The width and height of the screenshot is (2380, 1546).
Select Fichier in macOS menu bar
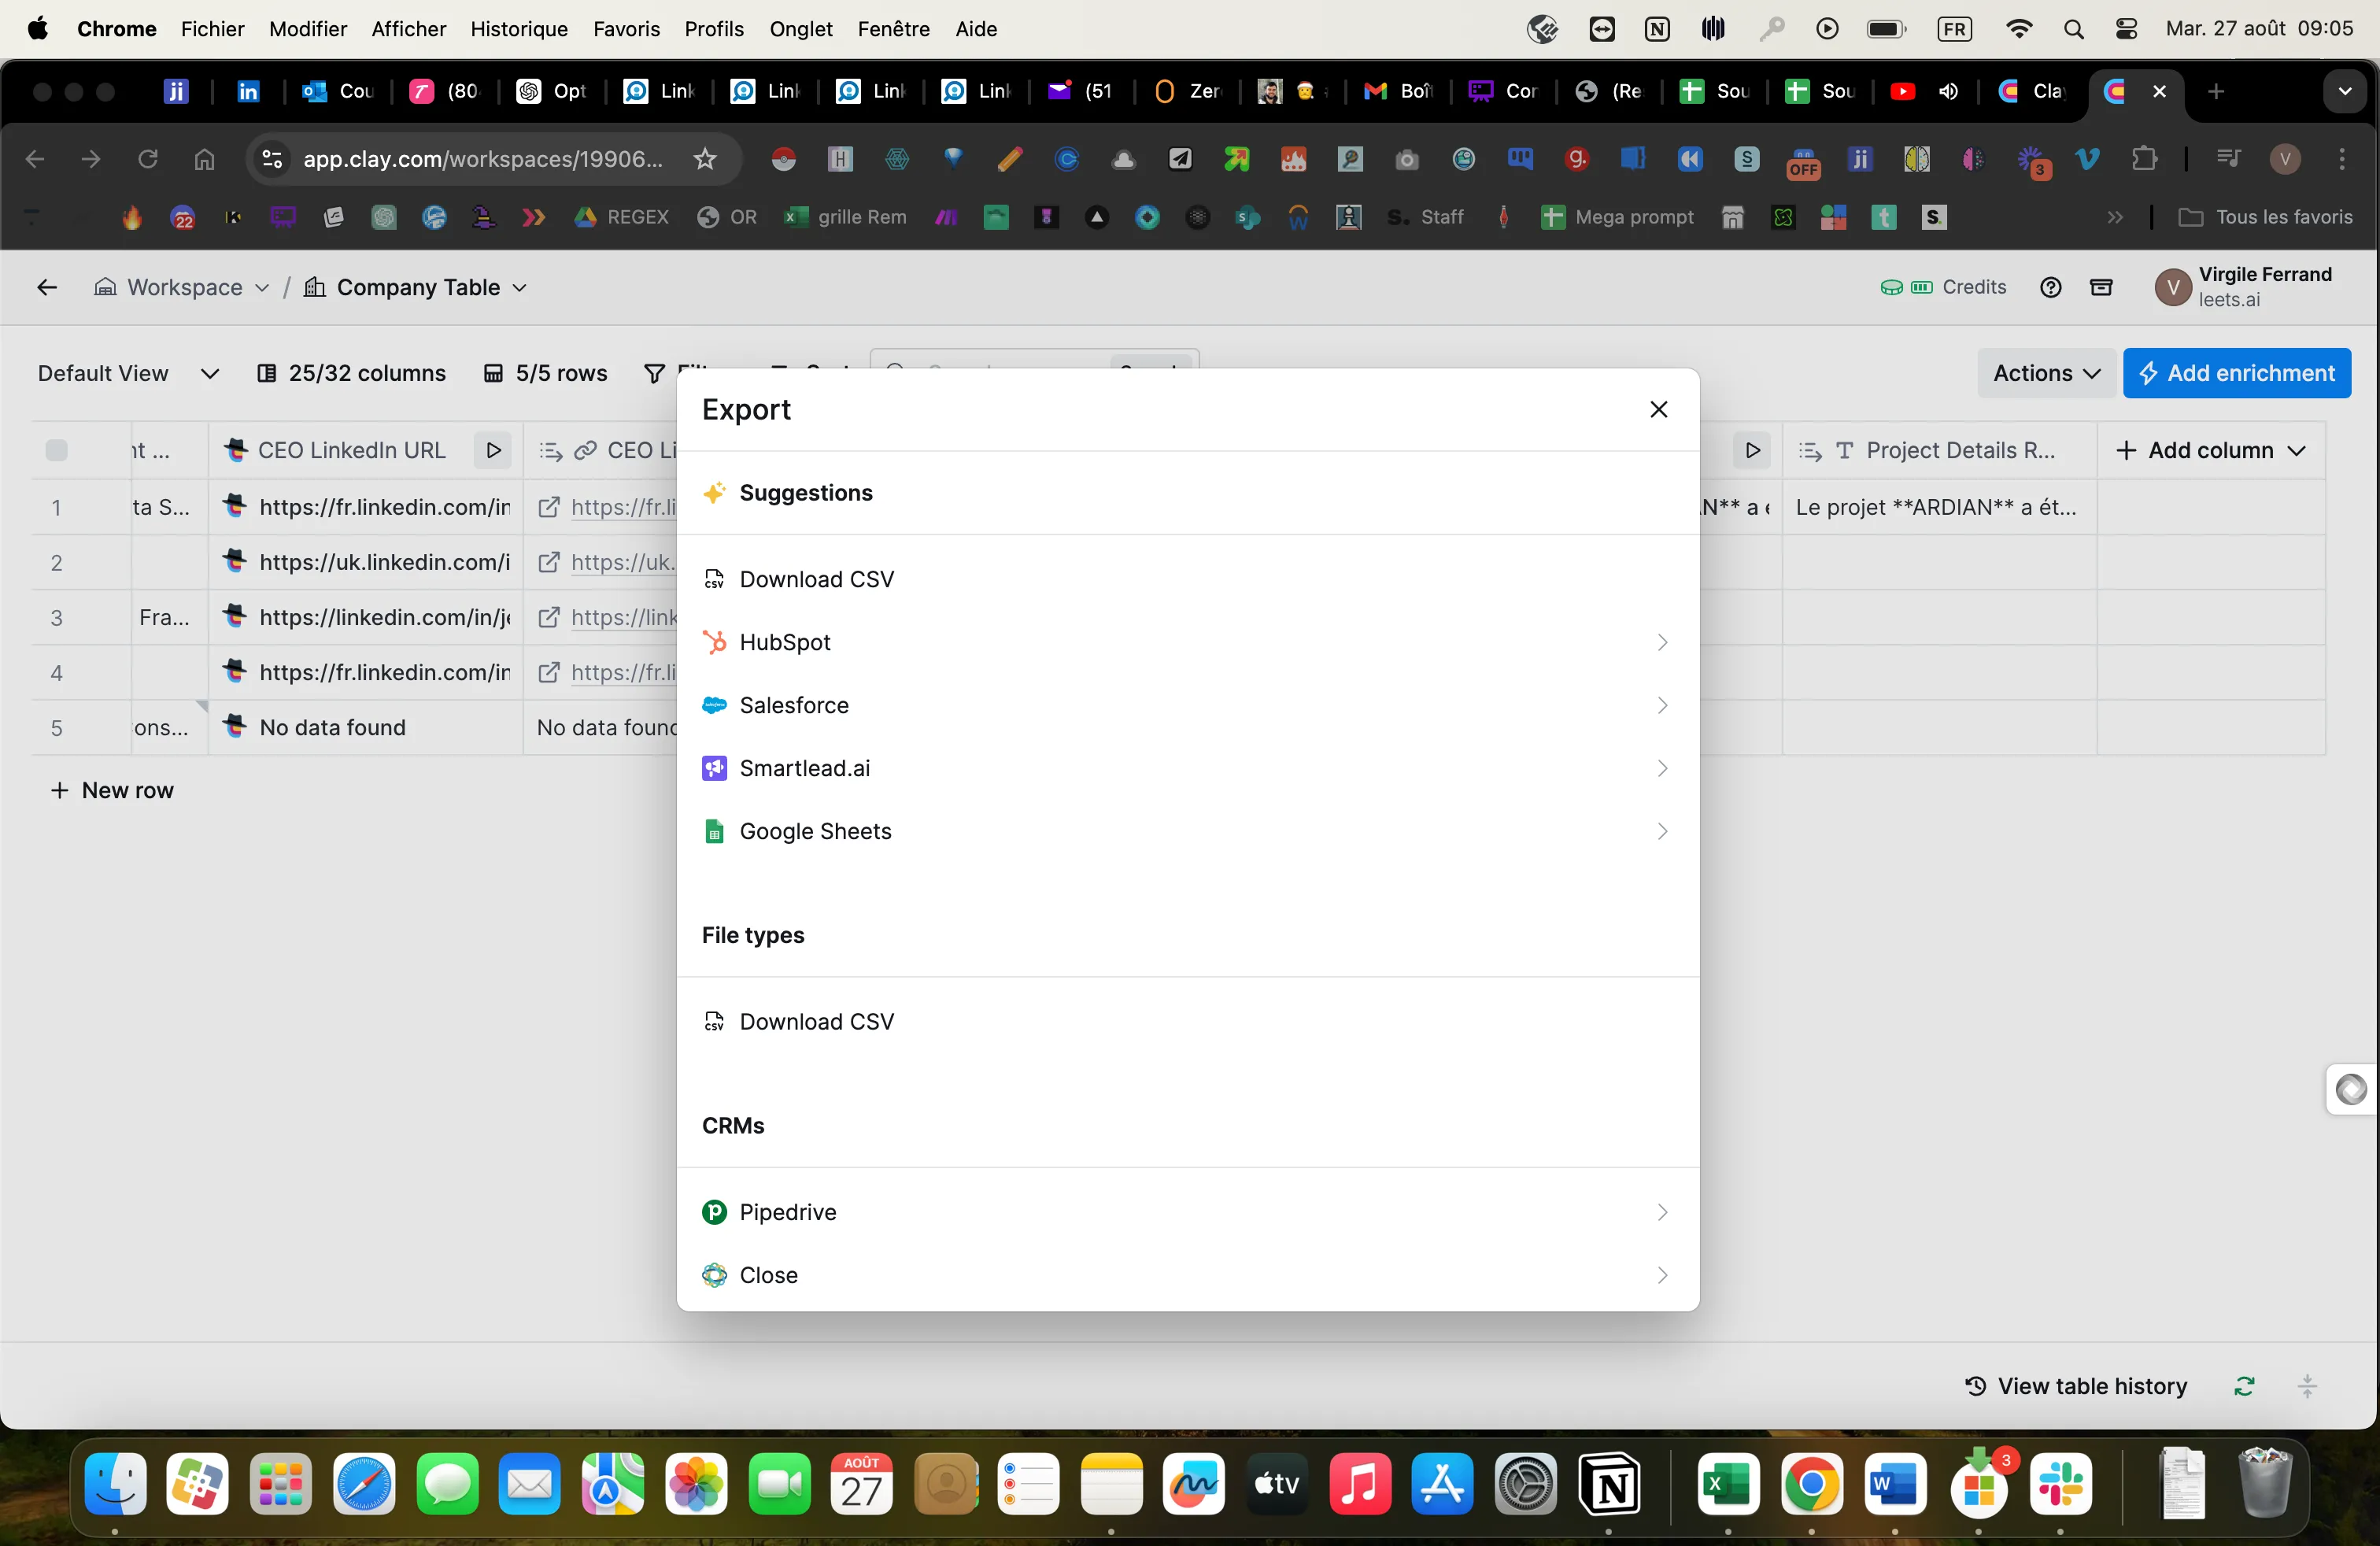click(212, 29)
